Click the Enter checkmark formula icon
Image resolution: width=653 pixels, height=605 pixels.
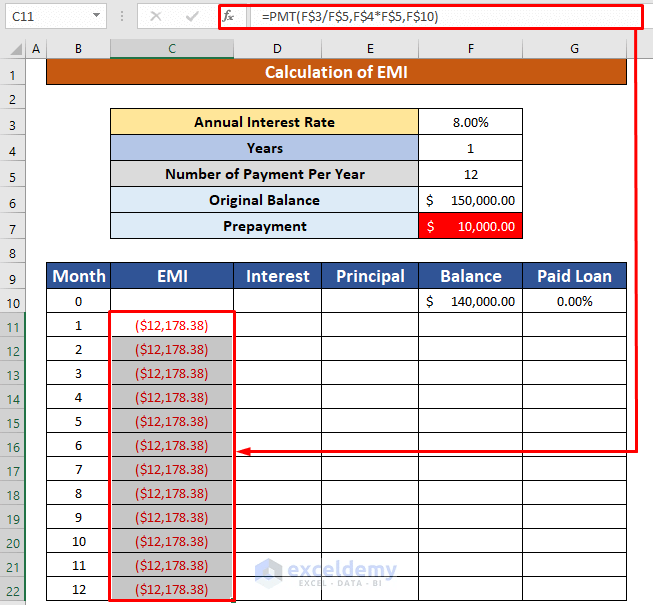coord(192,17)
